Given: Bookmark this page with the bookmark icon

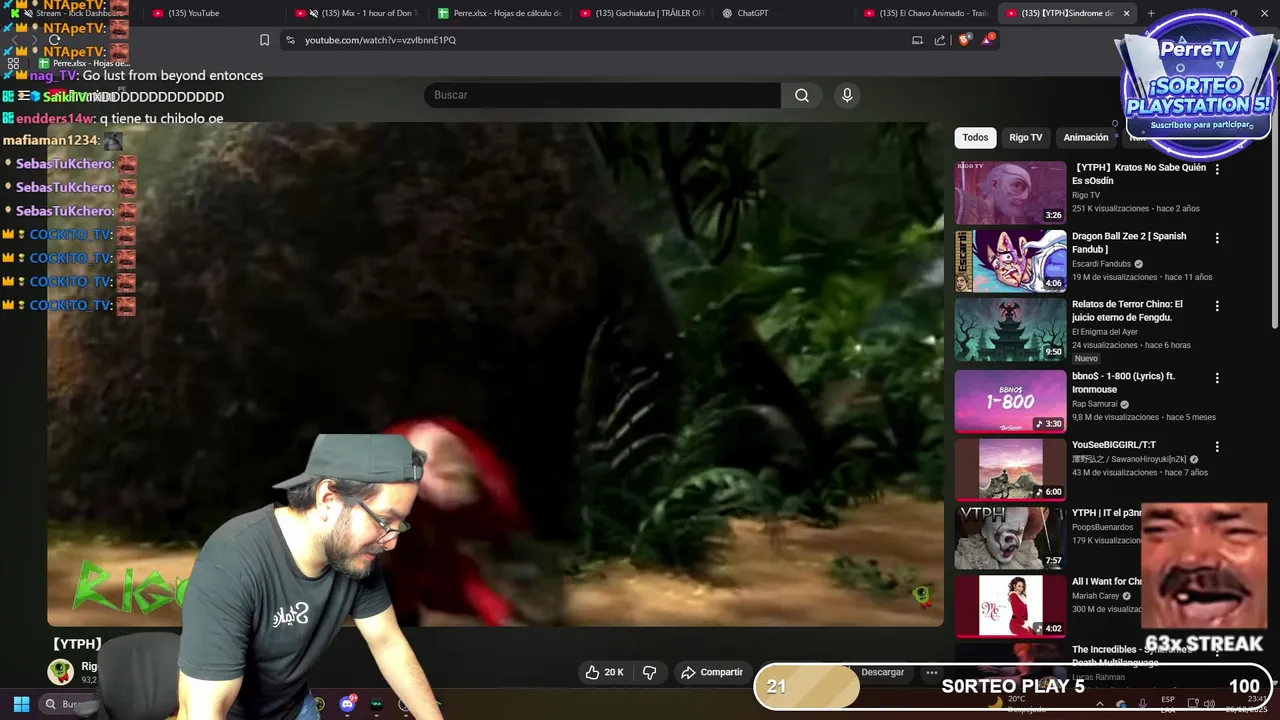Looking at the screenshot, I should click(264, 40).
